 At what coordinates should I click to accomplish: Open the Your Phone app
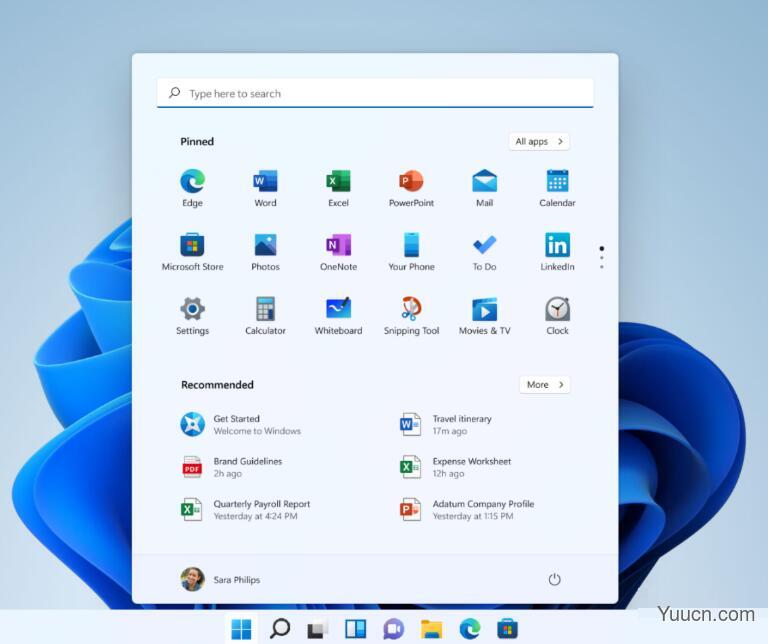pyautogui.click(x=411, y=252)
